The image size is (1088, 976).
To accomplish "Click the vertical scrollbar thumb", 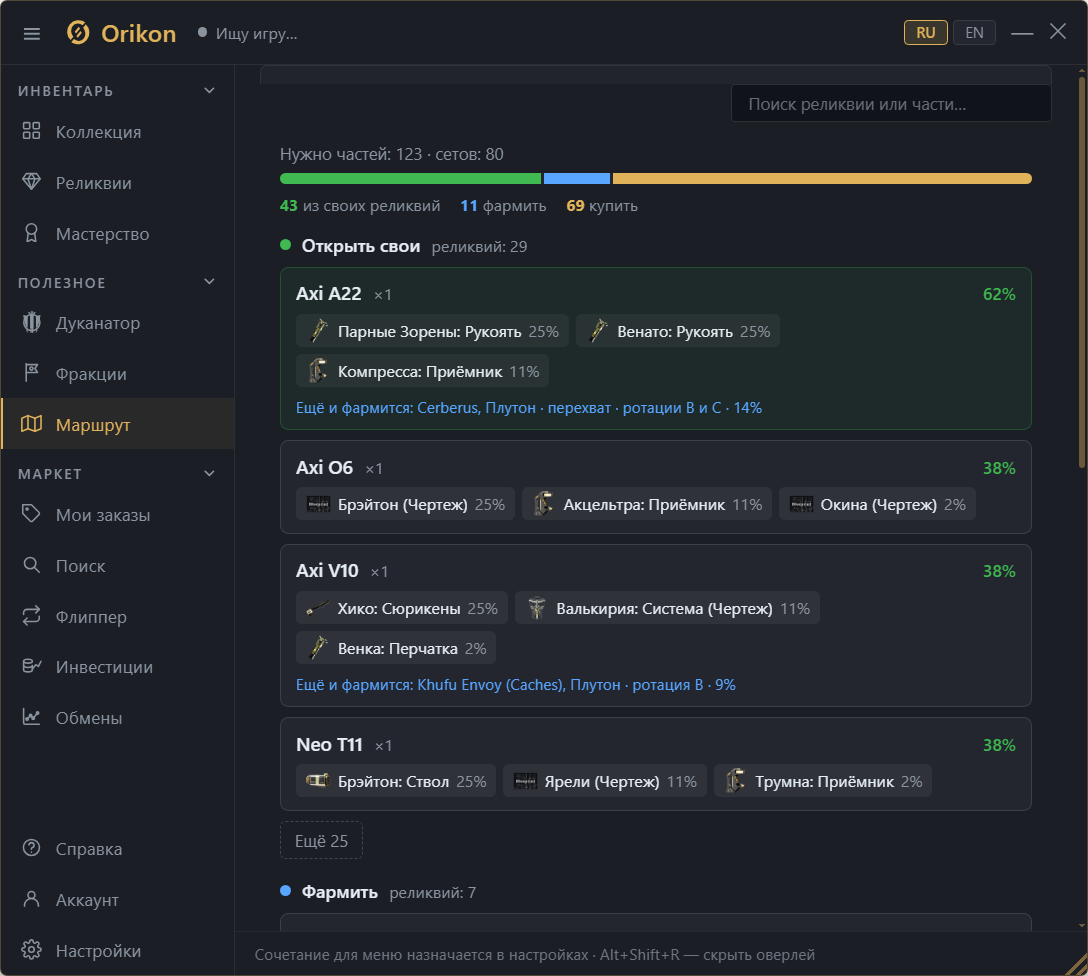I will (1082, 271).
